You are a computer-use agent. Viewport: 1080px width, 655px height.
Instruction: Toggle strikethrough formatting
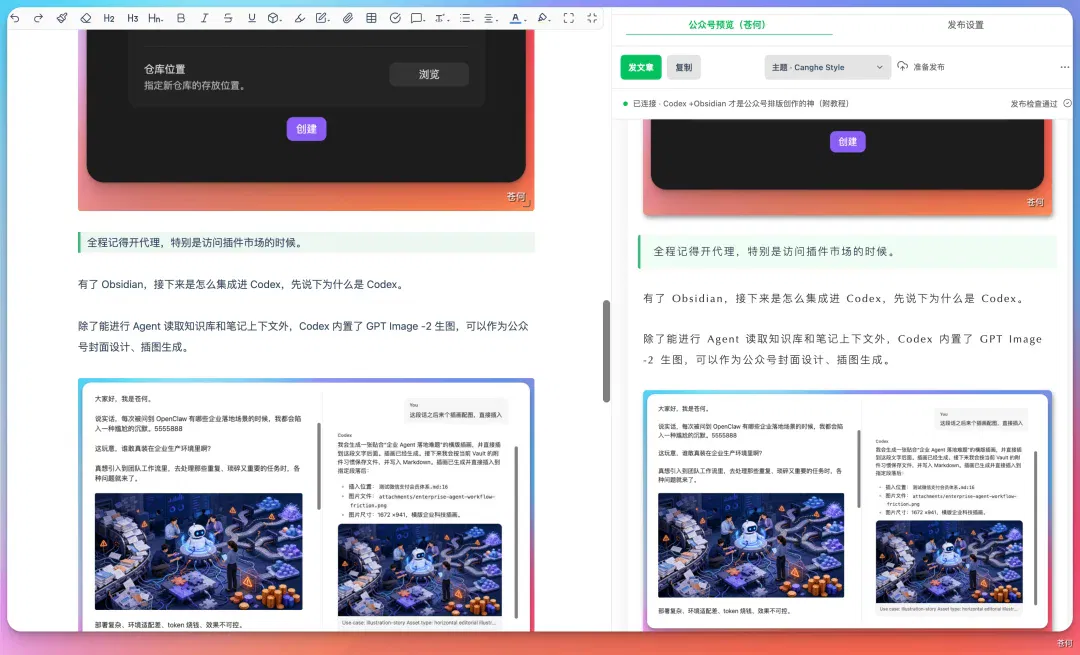point(228,18)
